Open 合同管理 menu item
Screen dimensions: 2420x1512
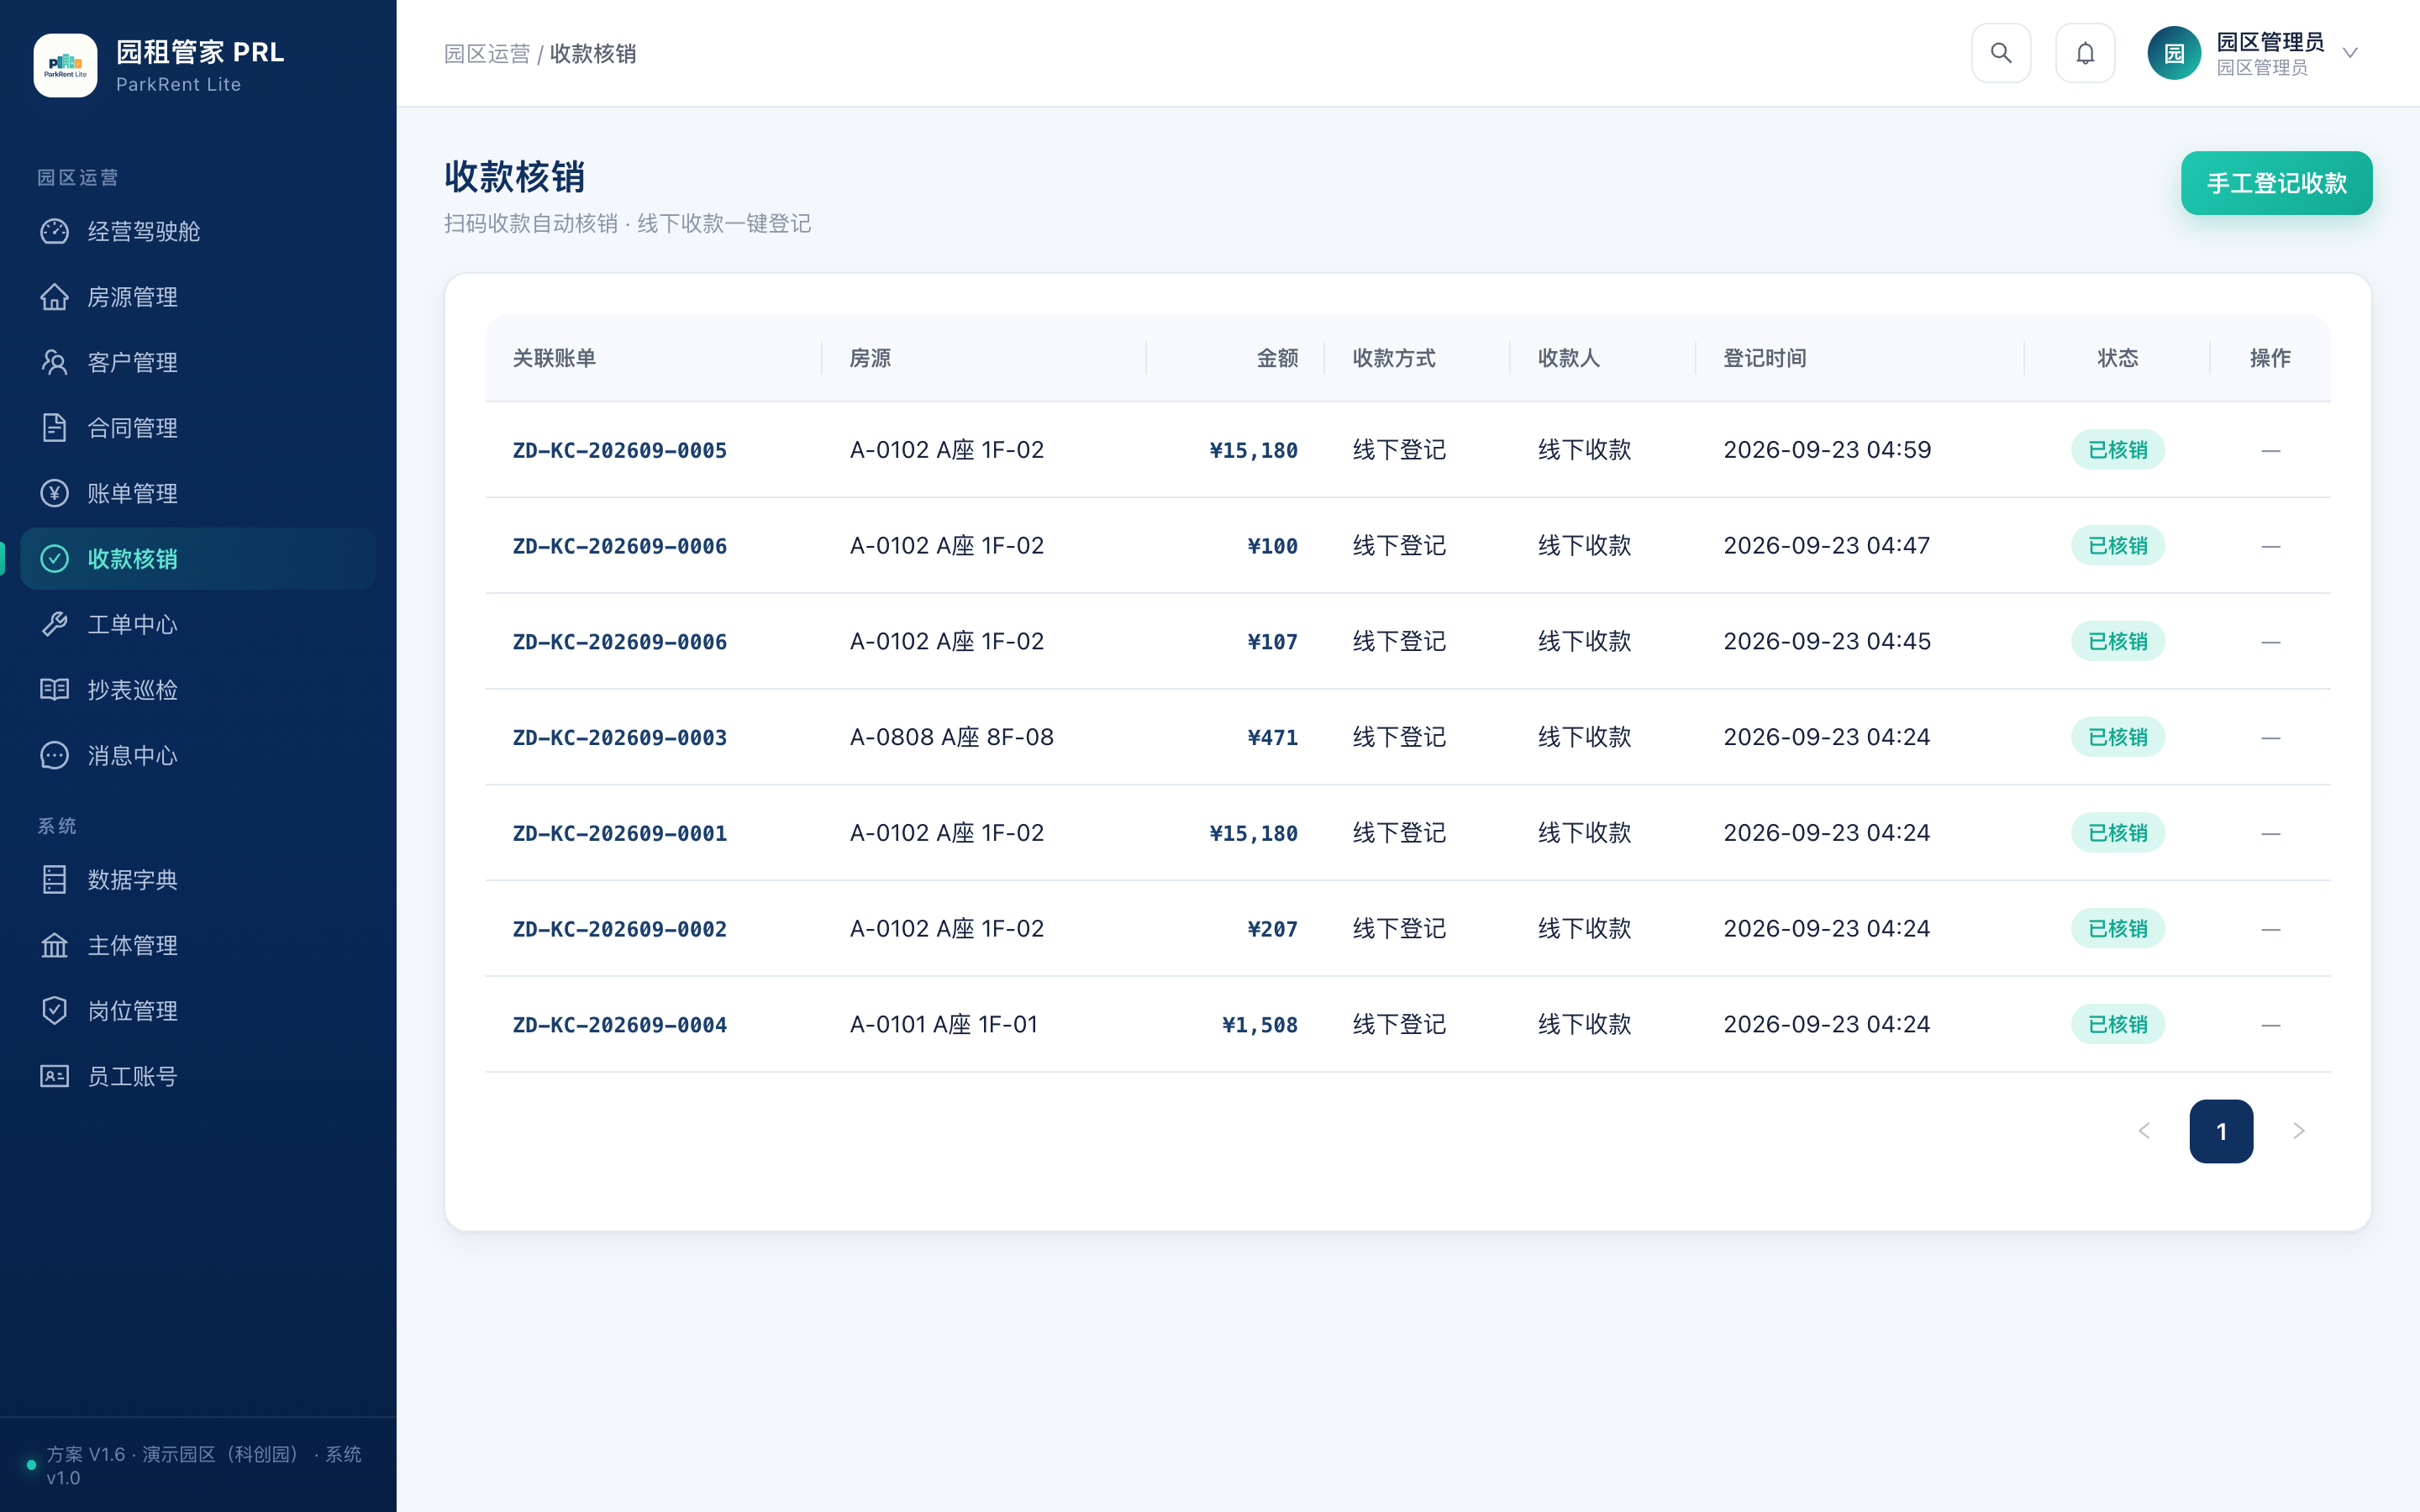tap(198, 428)
